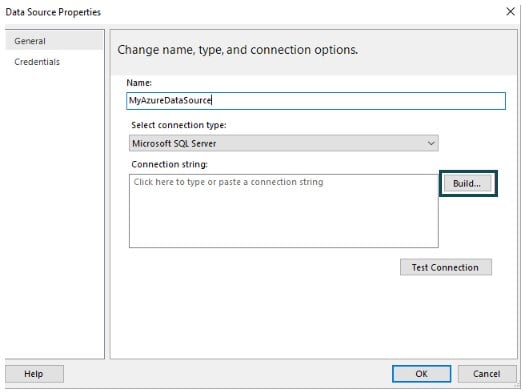The image size is (523, 392).
Task: Switch to the Credentials tab
Action: (x=37, y=62)
